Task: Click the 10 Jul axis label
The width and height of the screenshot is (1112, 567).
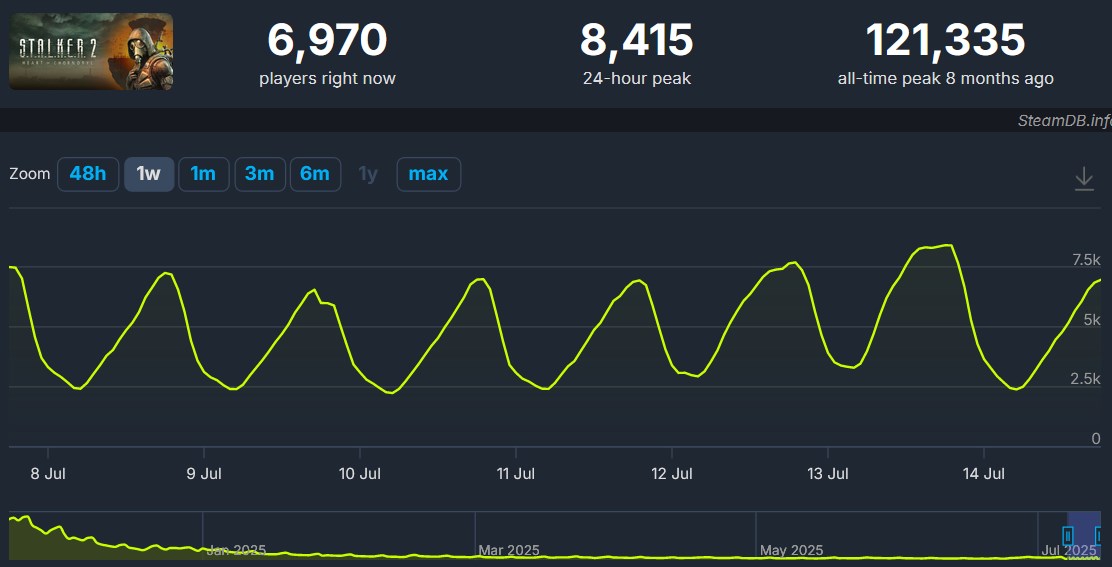Action: [x=360, y=474]
